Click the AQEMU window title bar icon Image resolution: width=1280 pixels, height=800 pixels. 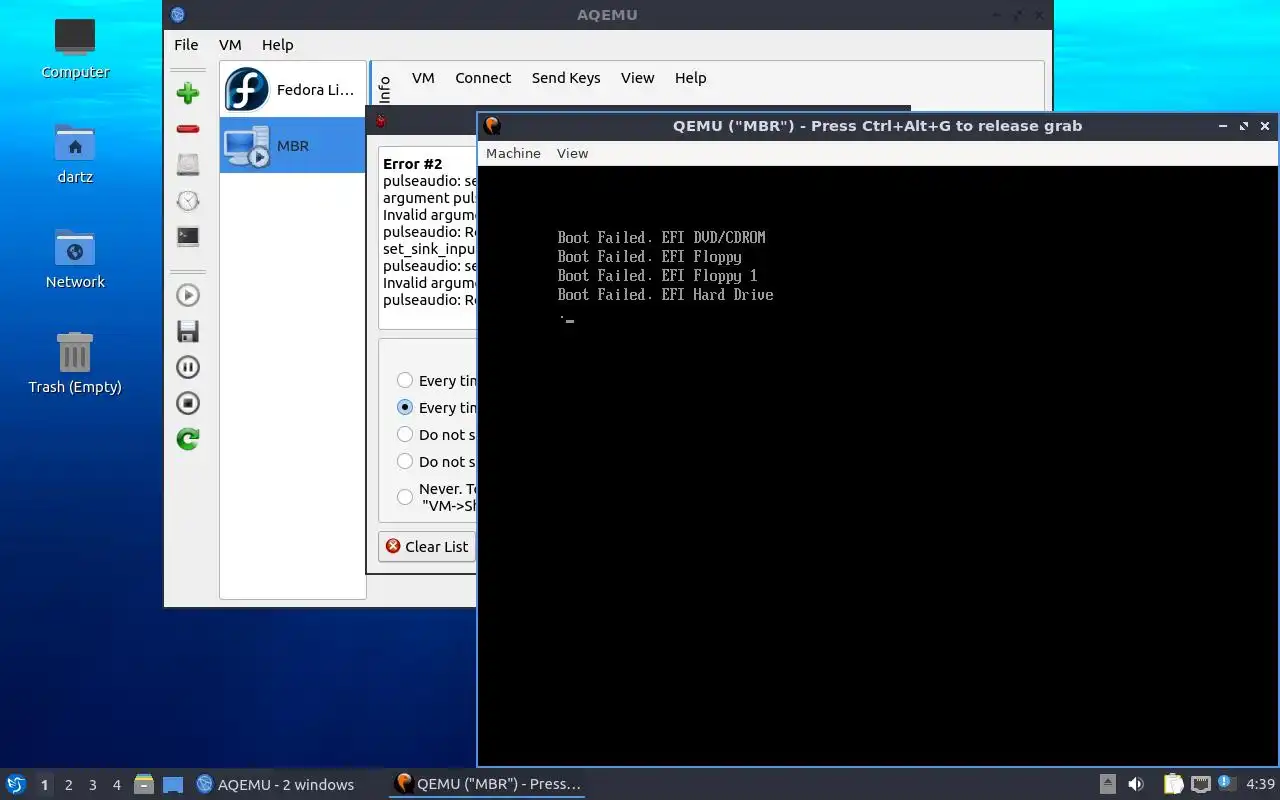point(178,14)
